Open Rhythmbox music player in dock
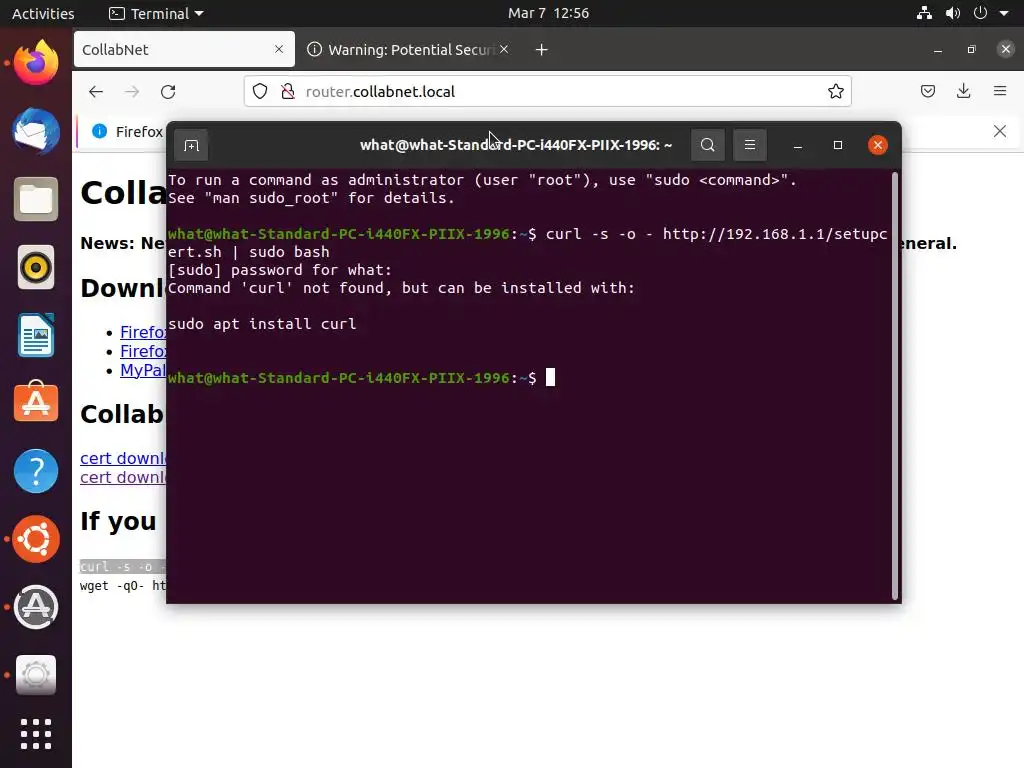The image size is (1024, 768). point(36,267)
